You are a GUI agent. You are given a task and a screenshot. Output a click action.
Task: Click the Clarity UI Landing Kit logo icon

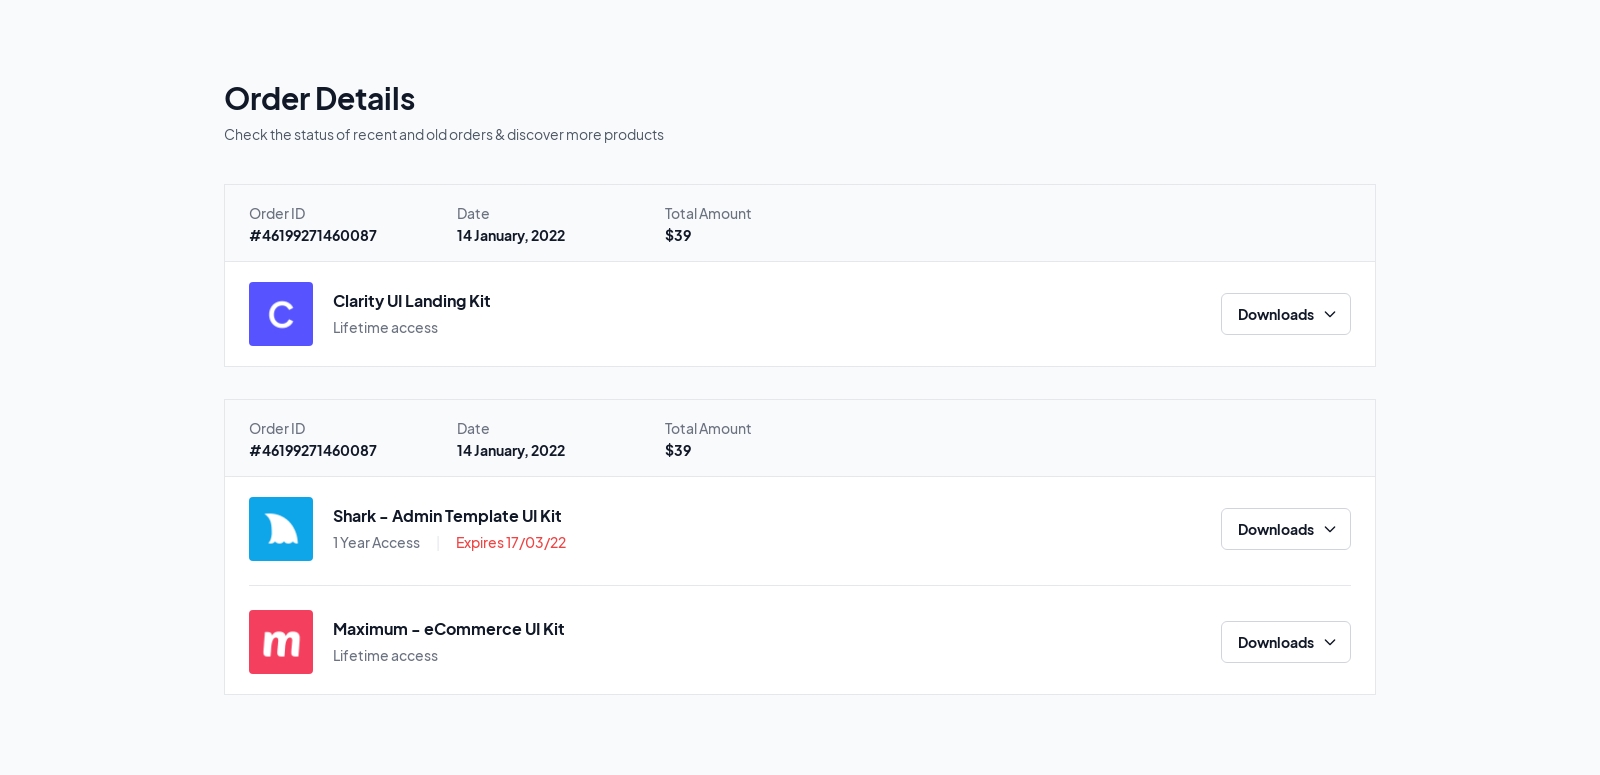coord(281,314)
